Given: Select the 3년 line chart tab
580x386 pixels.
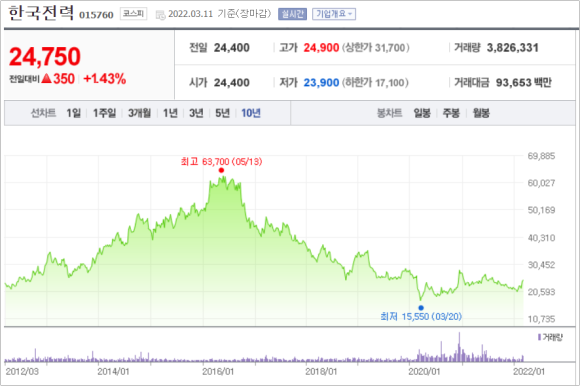Looking at the screenshot, I should click(196, 113).
